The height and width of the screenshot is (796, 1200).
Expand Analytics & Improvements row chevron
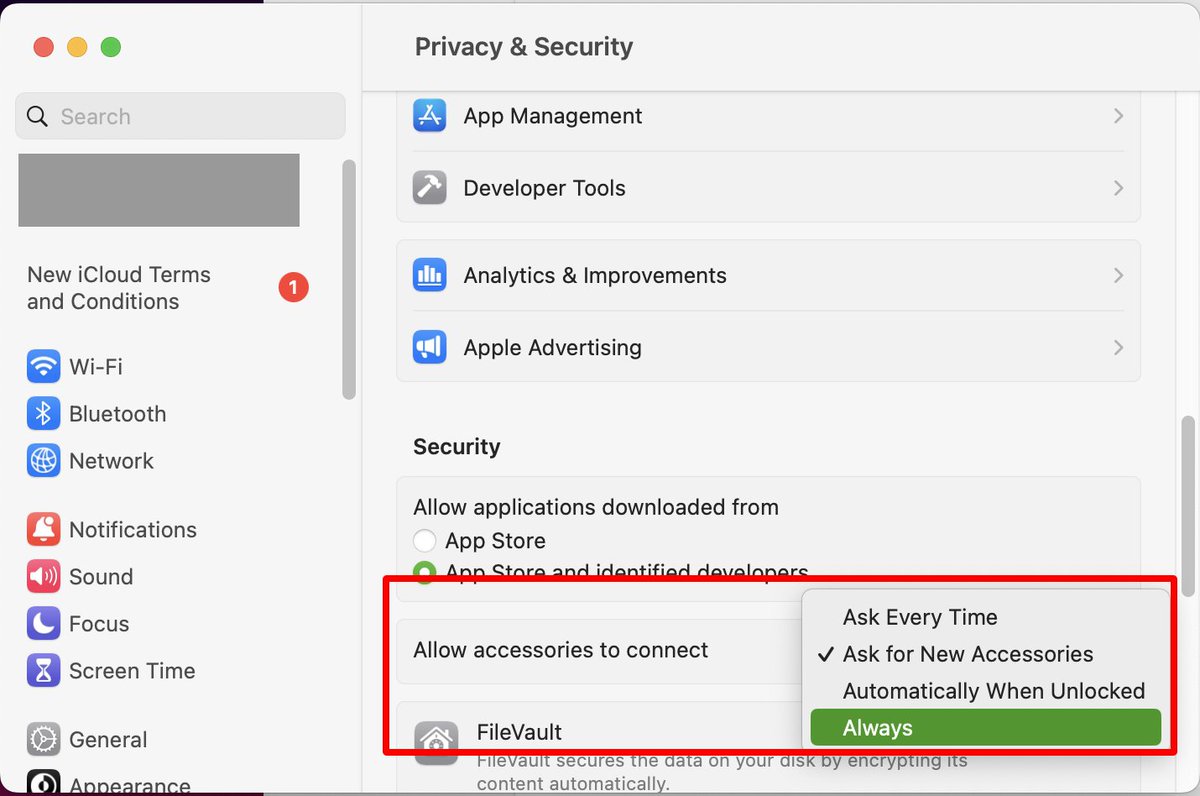pyautogui.click(x=1118, y=275)
